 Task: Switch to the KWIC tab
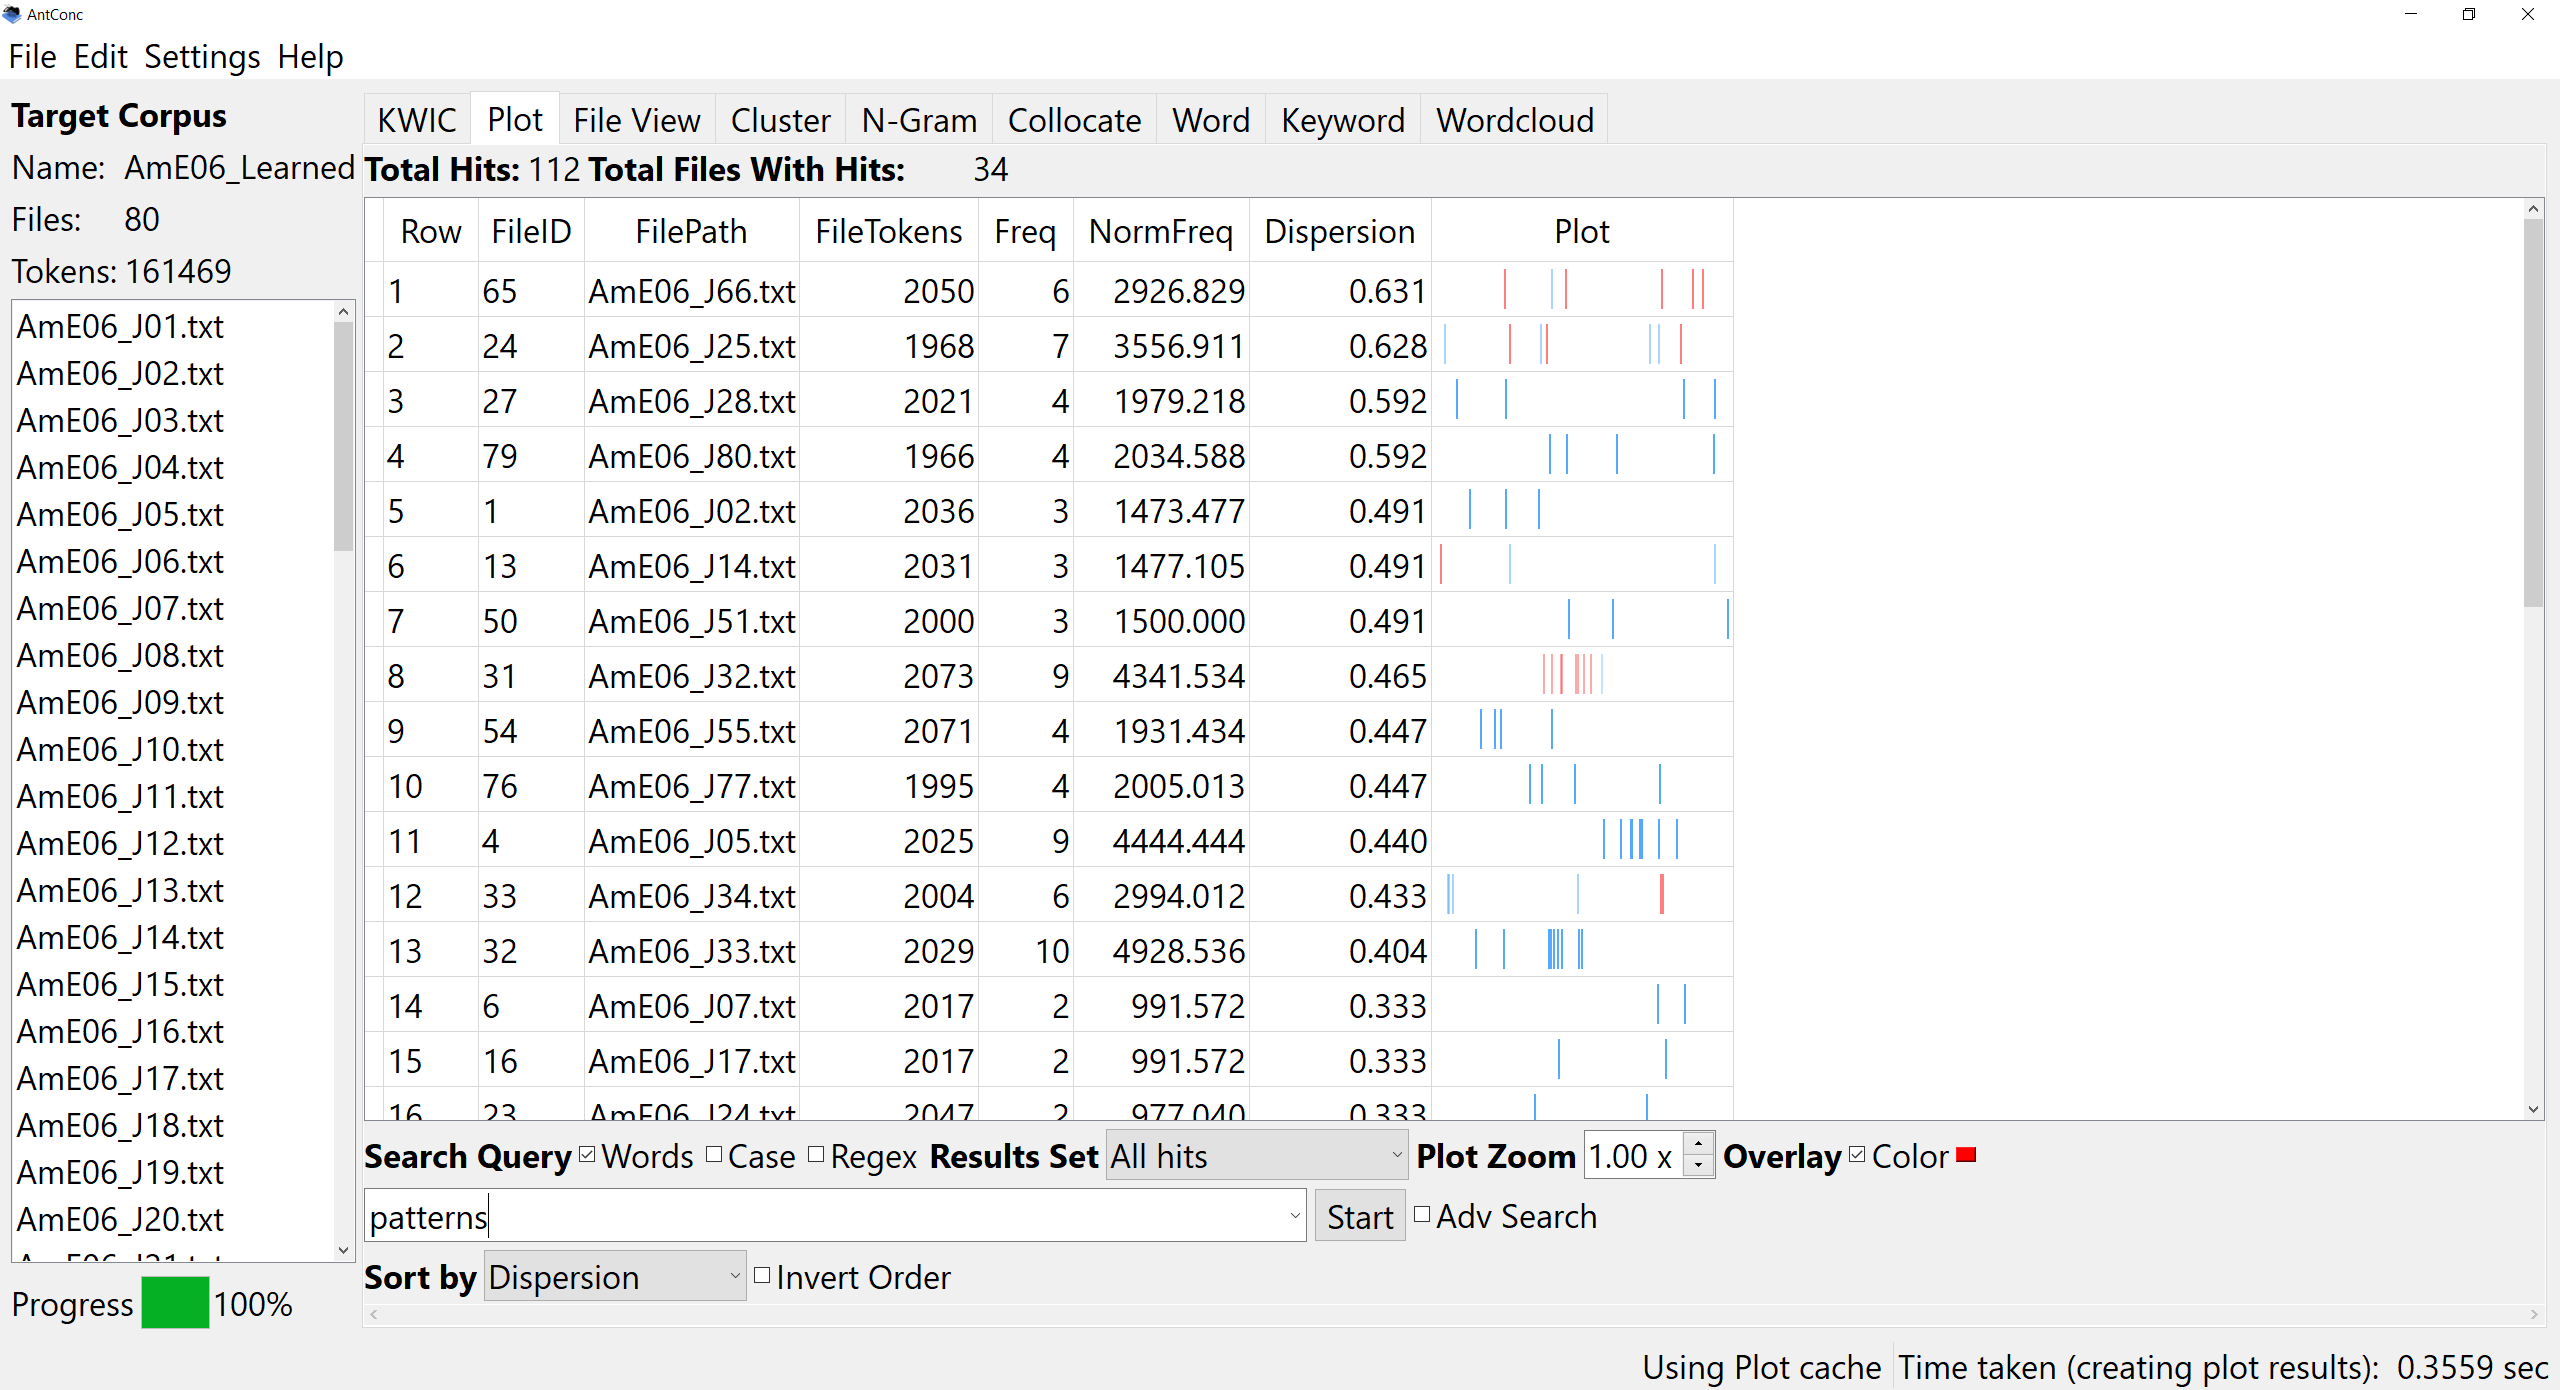[x=416, y=120]
